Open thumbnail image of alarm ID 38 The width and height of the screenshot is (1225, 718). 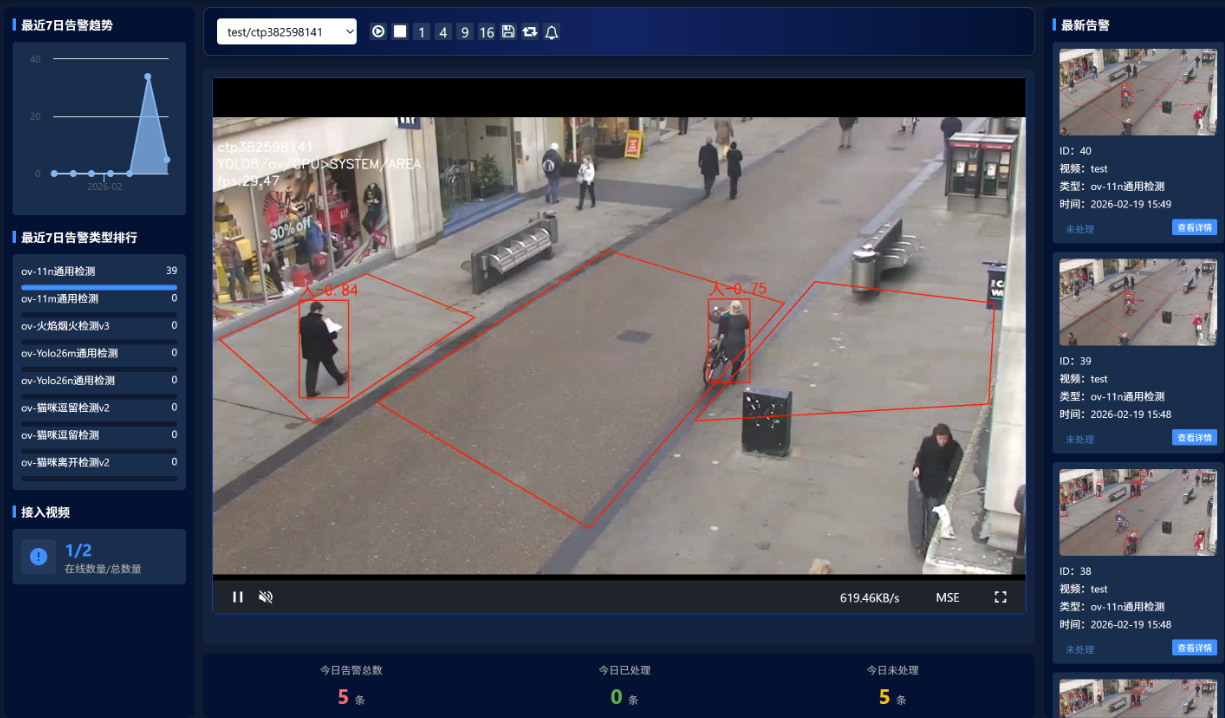tap(1138, 512)
